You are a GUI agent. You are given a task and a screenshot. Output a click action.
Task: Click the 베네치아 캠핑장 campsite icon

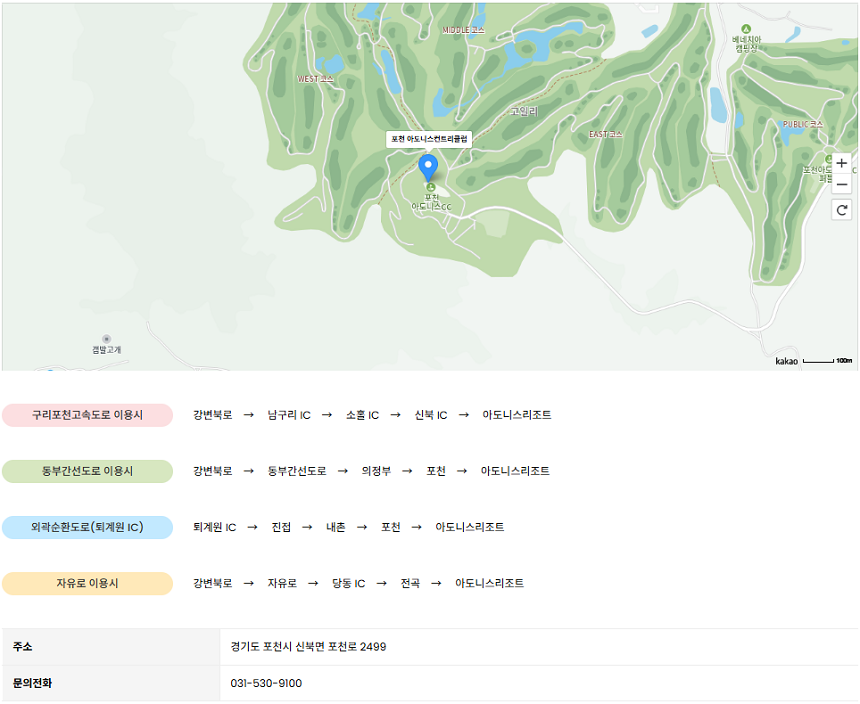pyautogui.click(x=745, y=28)
